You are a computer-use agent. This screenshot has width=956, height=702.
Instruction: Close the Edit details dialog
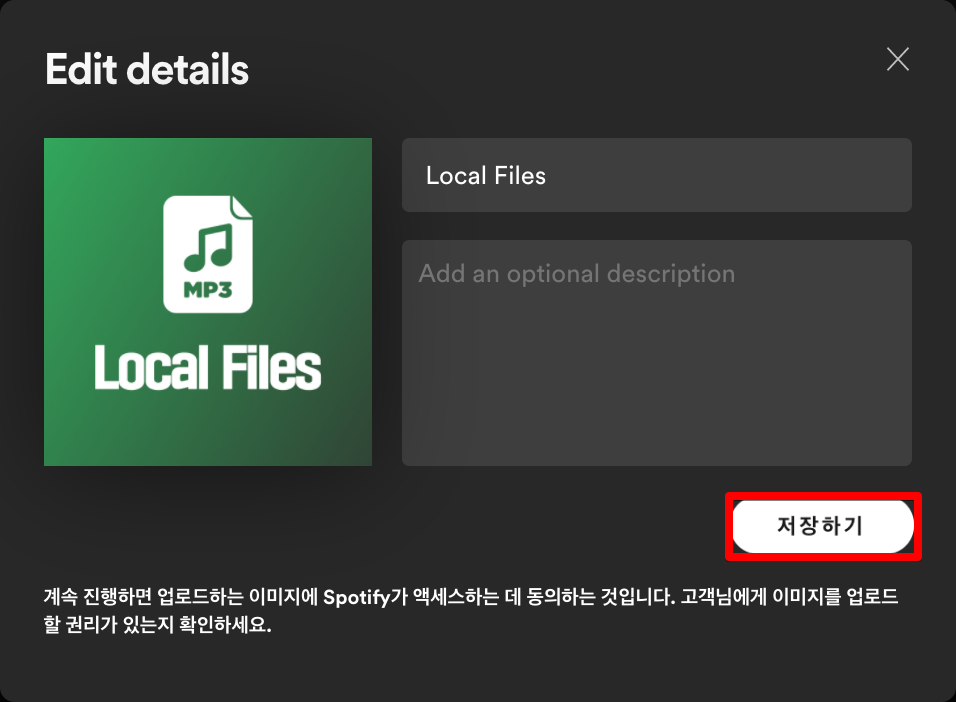click(x=897, y=59)
